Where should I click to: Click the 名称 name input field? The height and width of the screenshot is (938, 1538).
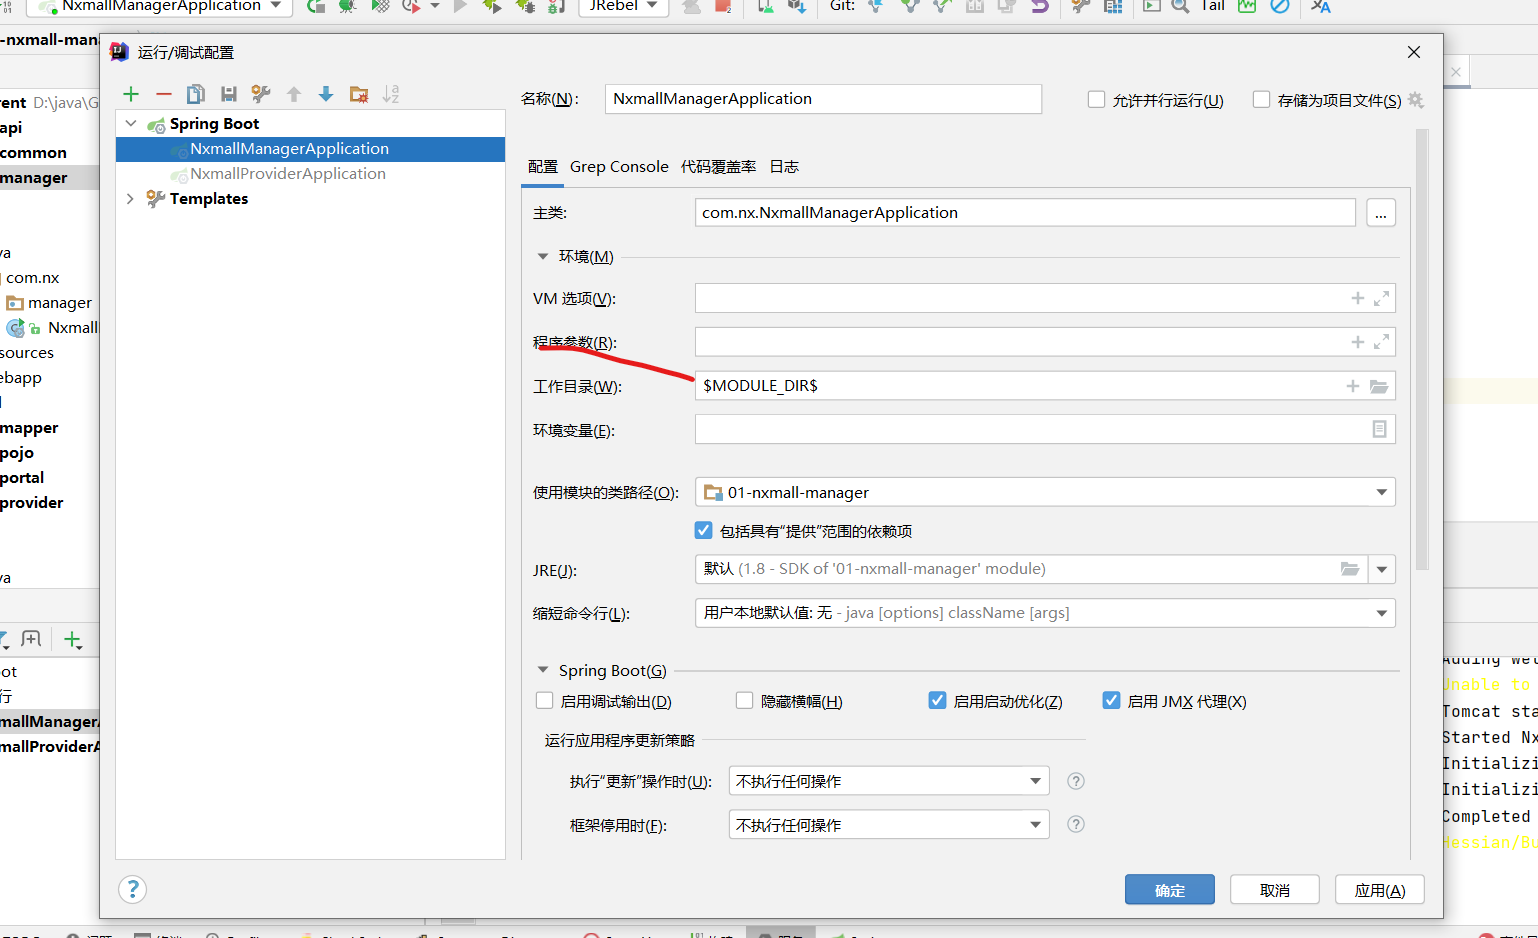(x=823, y=99)
